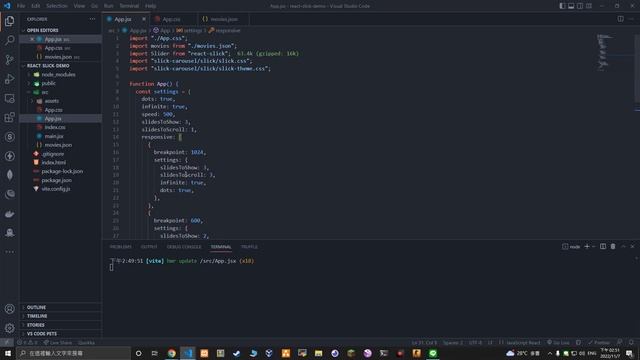This screenshot has height=360, width=640.
Task: Click Live Share in the status bar
Action: [x=58, y=342]
